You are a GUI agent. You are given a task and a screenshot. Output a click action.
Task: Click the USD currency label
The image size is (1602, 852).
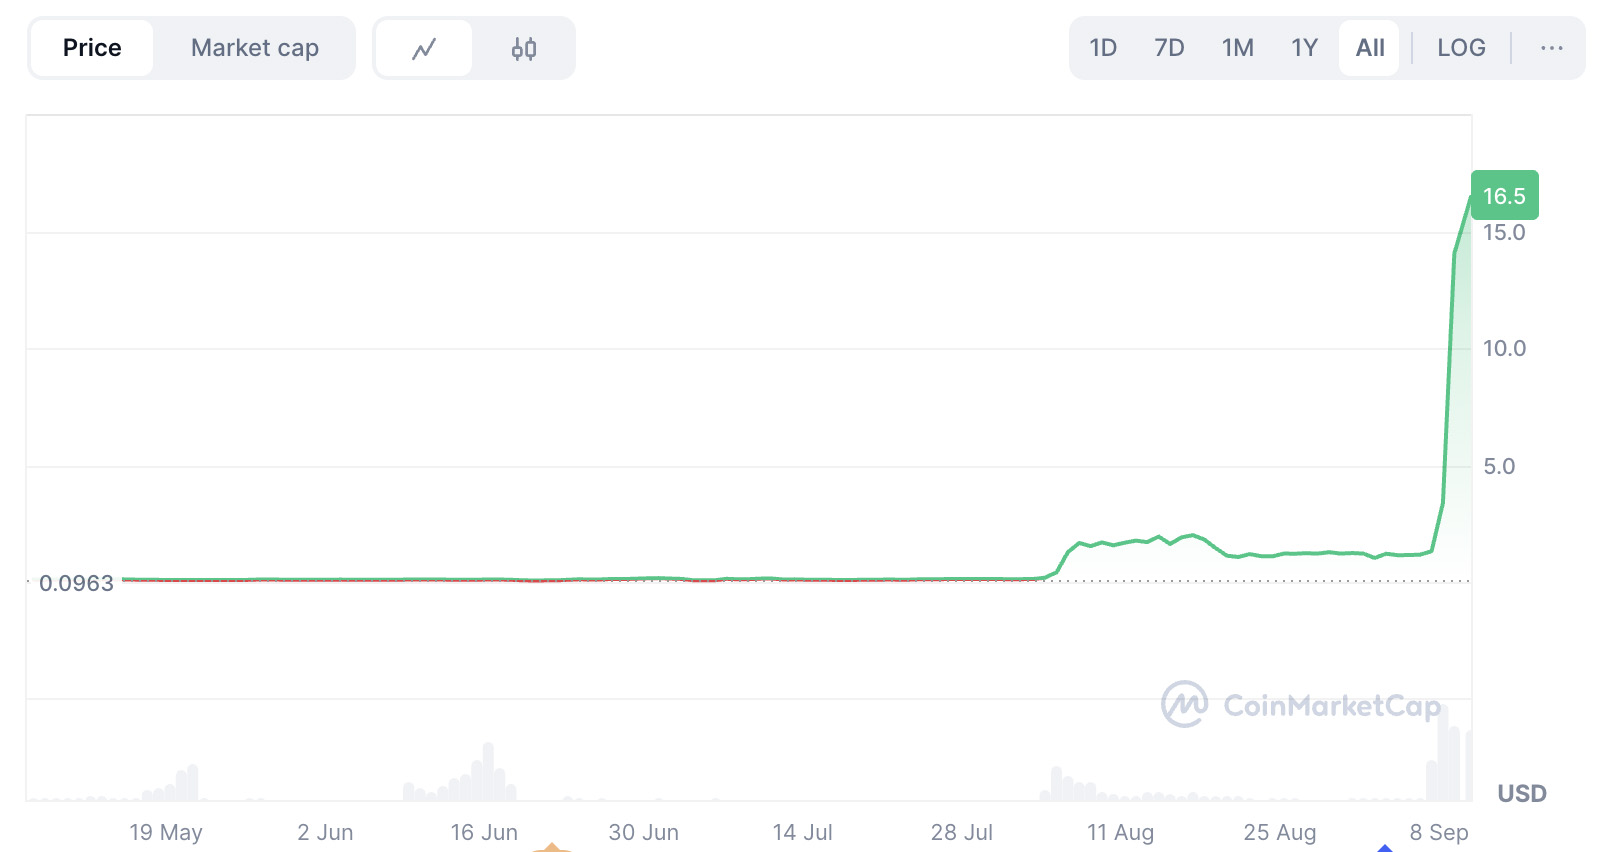point(1521,793)
